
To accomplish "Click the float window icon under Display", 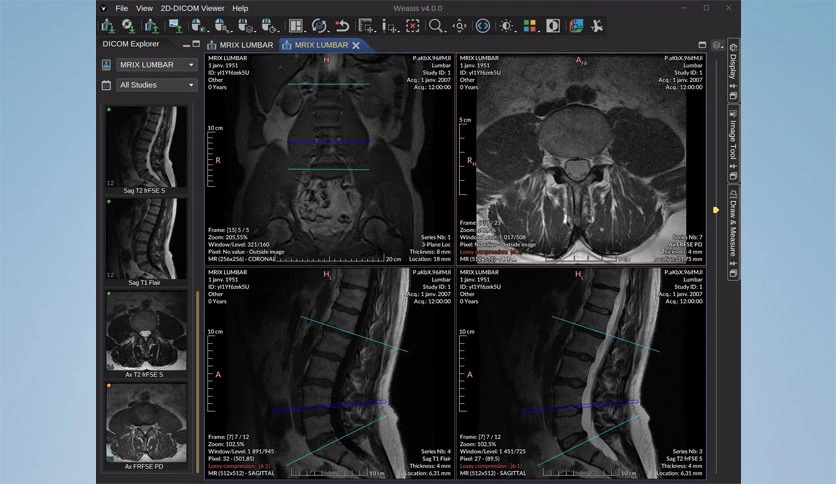I will [733, 96].
